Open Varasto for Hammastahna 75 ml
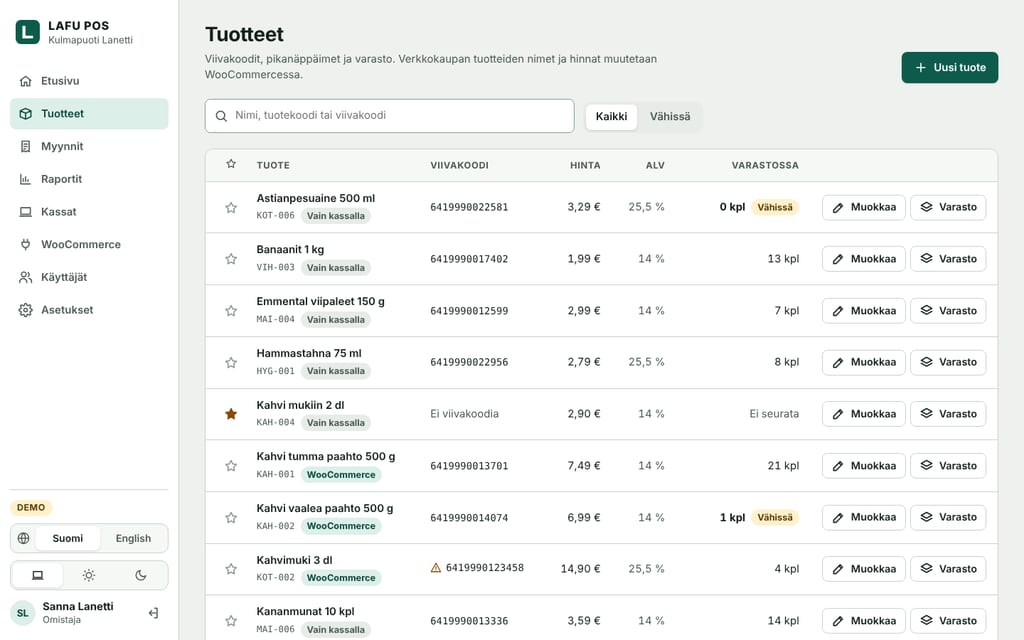The width and height of the screenshot is (1024, 640). [x=948, y=362]
